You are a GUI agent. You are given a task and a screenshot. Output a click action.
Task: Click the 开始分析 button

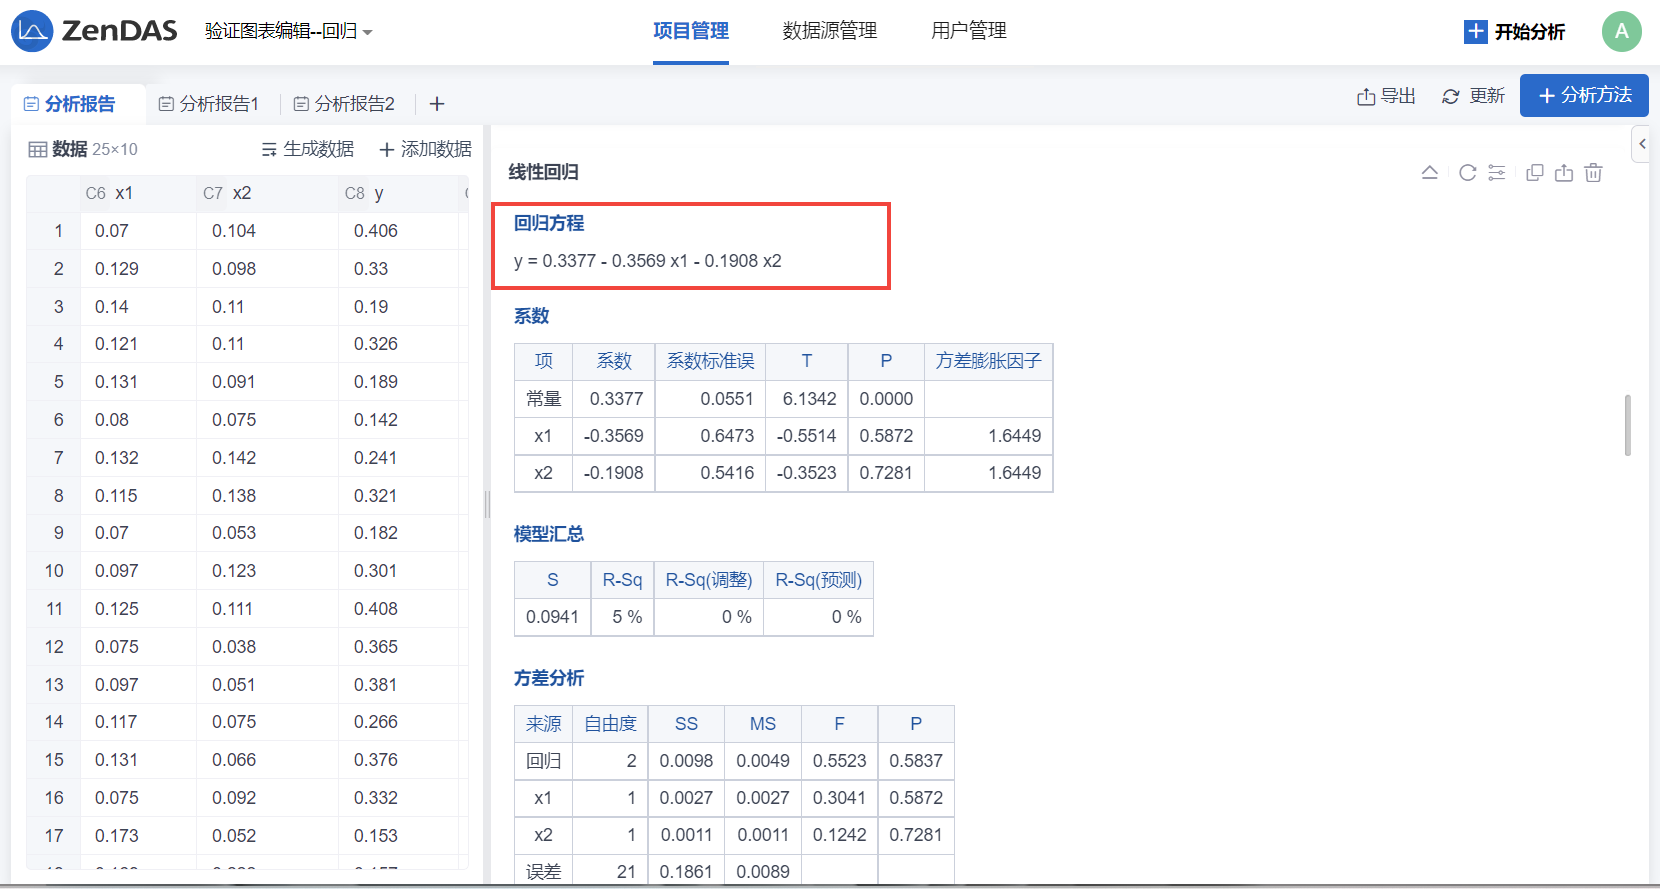(x=1514, y=32)
